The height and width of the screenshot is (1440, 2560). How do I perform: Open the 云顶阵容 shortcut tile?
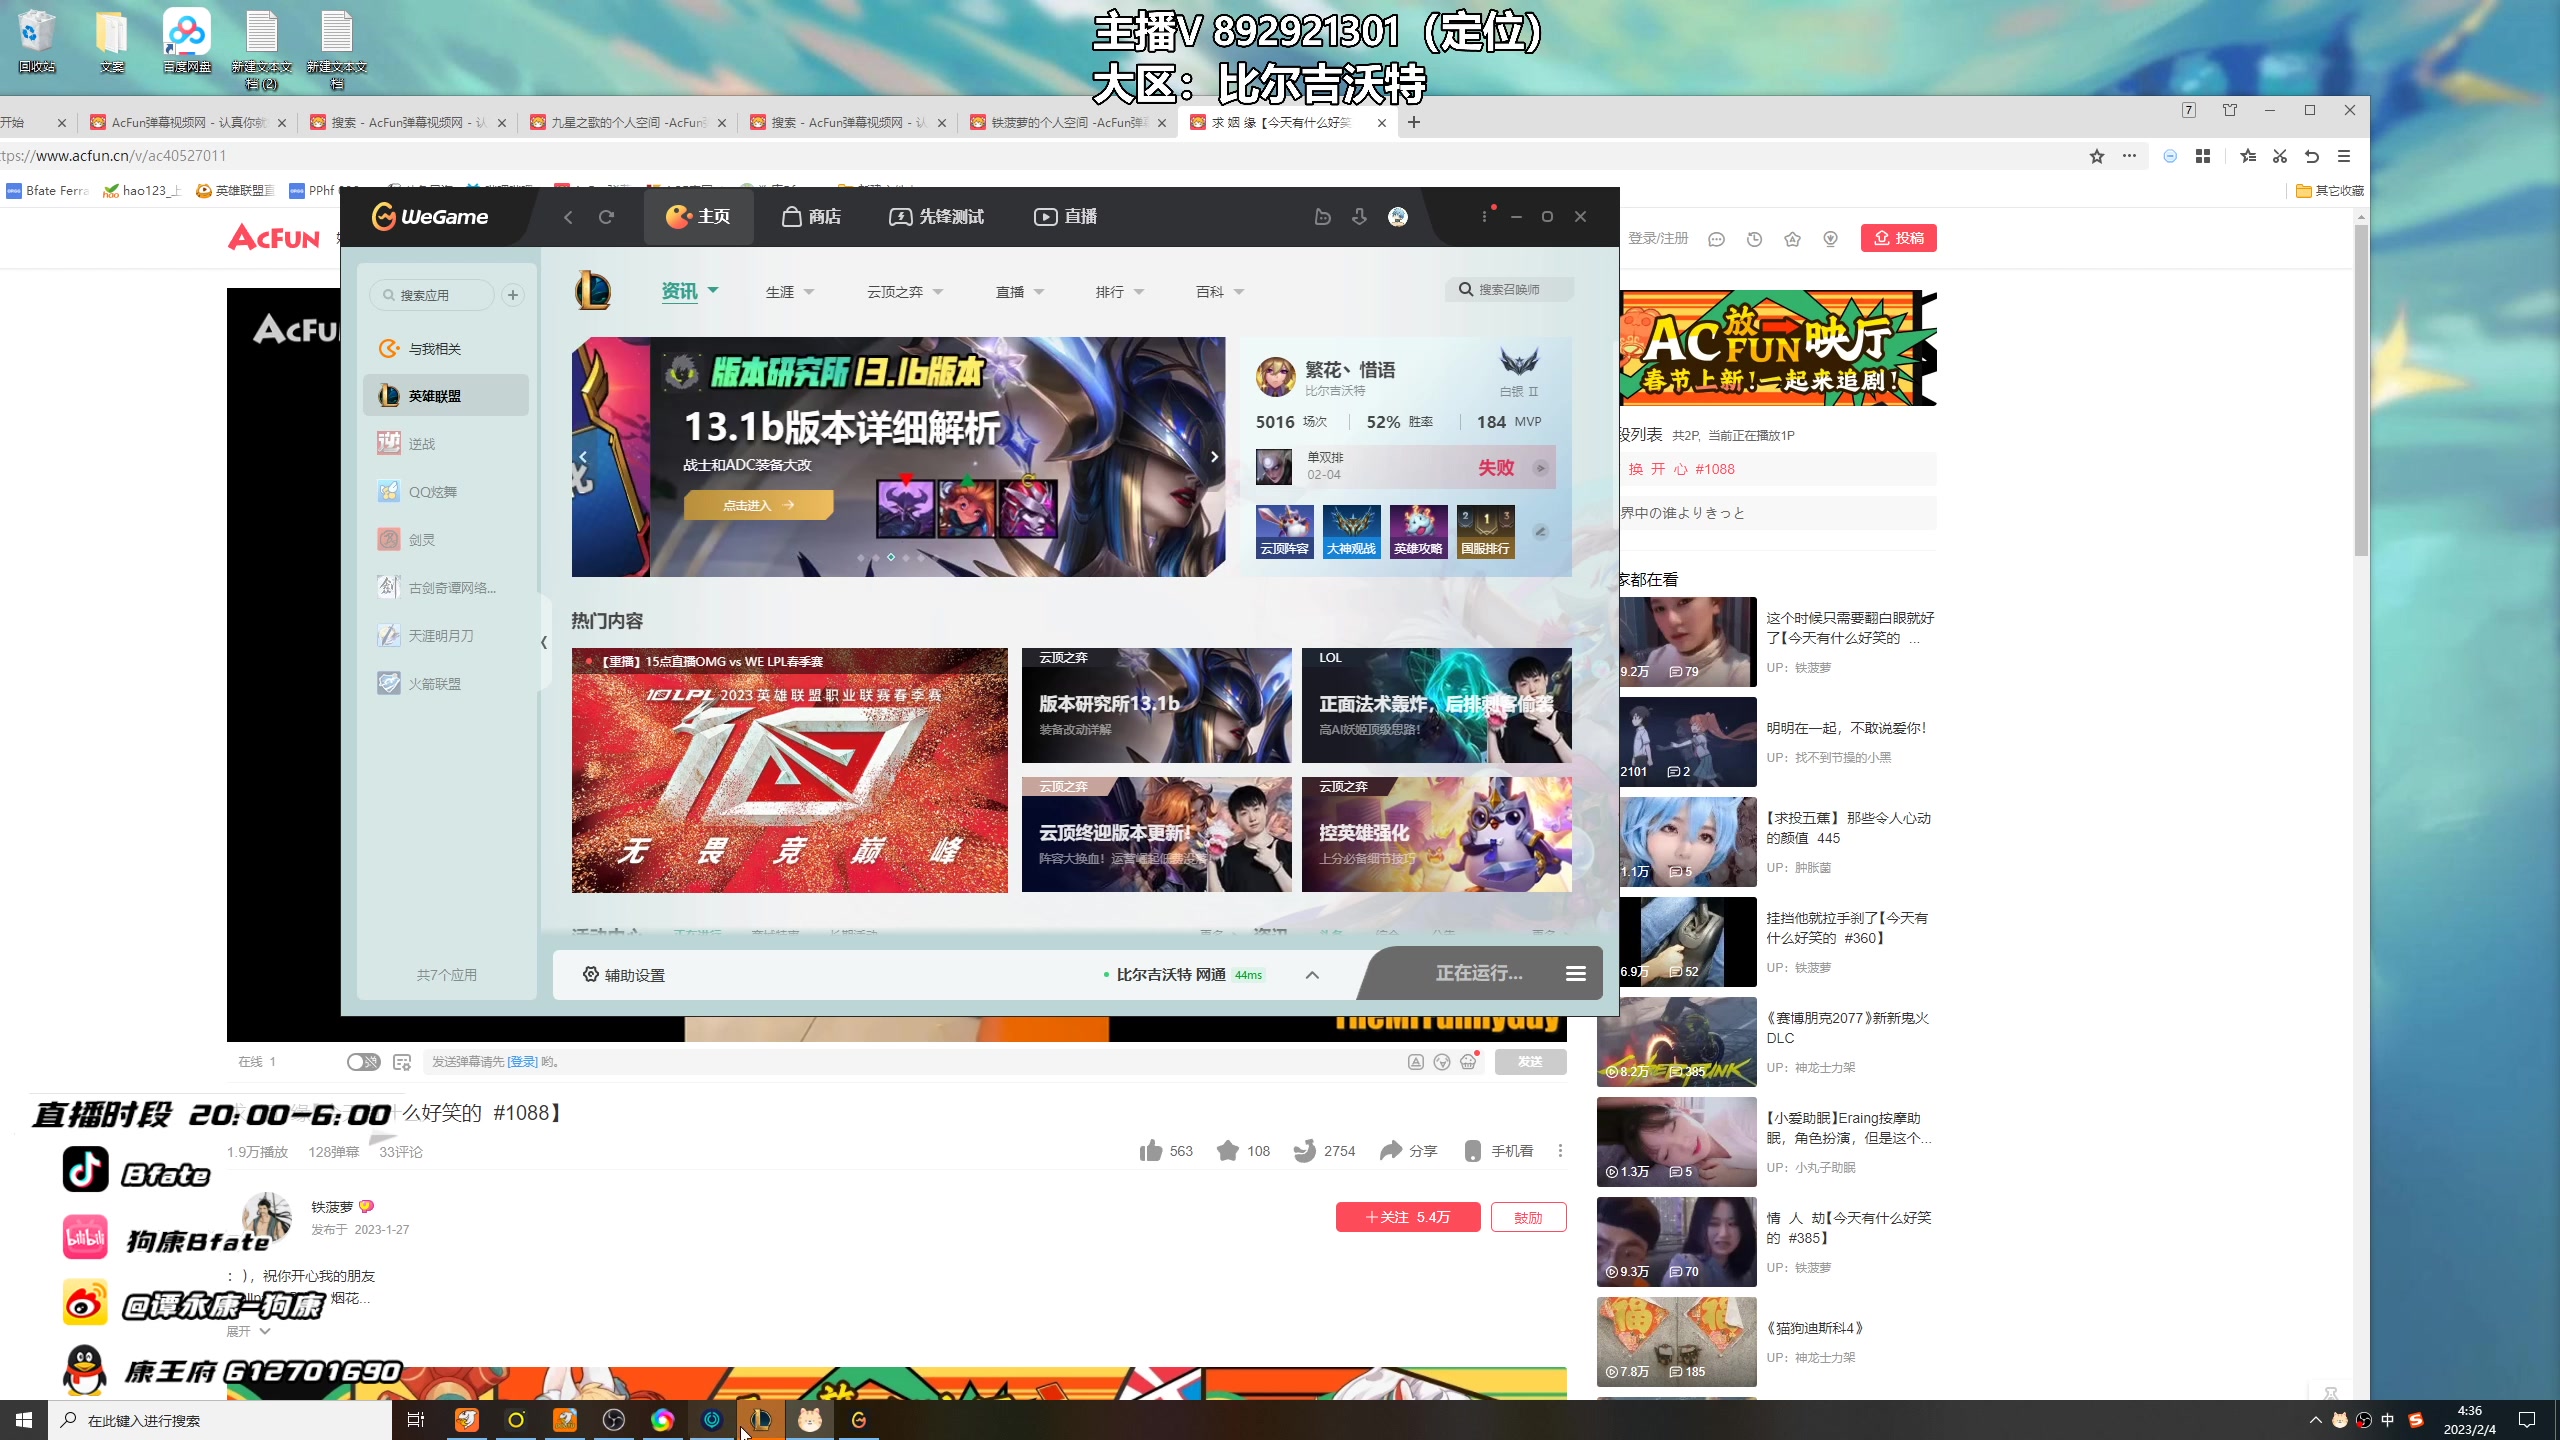tap(1284, 531)
